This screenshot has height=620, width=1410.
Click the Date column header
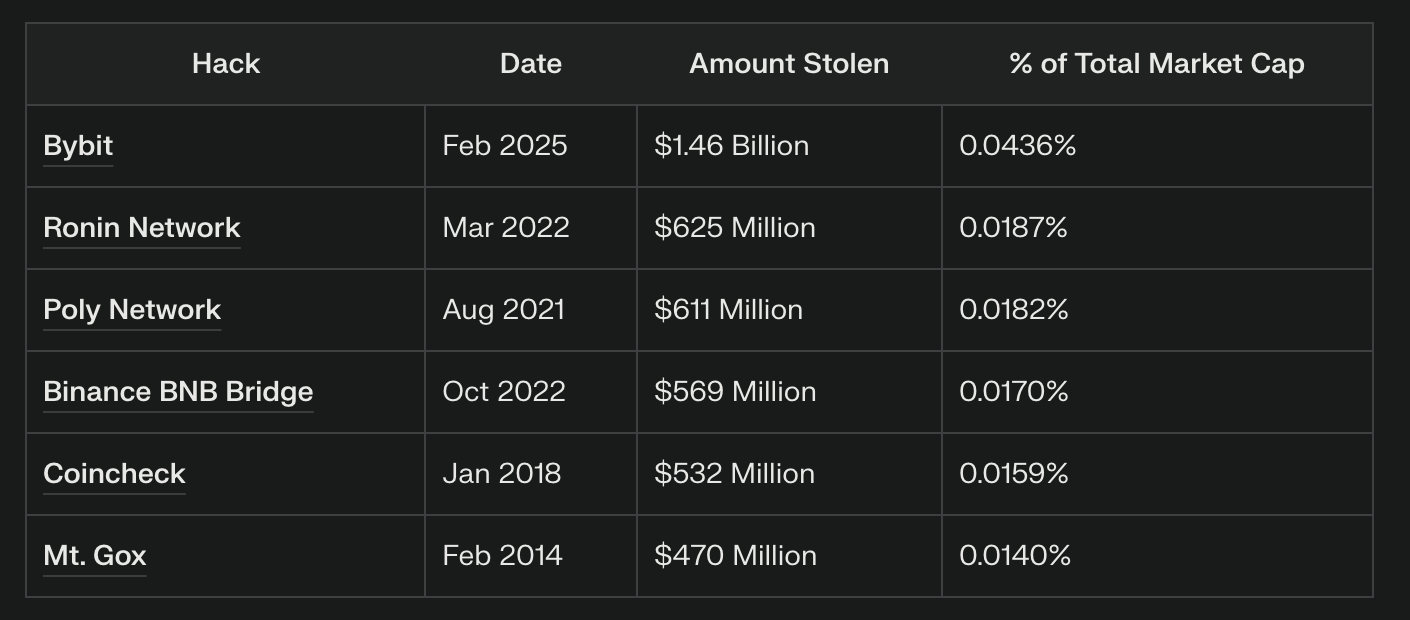530,64
